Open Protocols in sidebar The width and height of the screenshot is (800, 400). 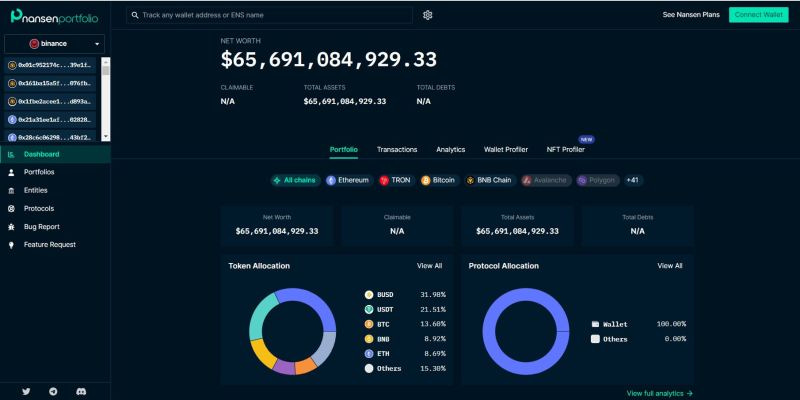coord(55,209)
